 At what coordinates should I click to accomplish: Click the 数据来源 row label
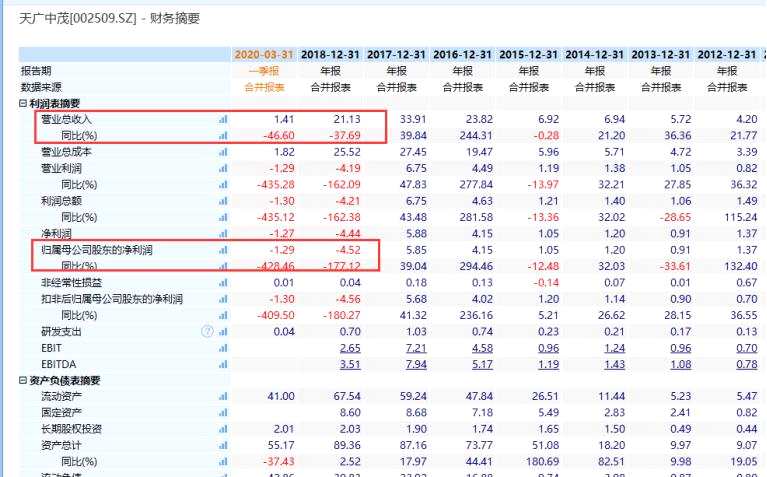41,87
